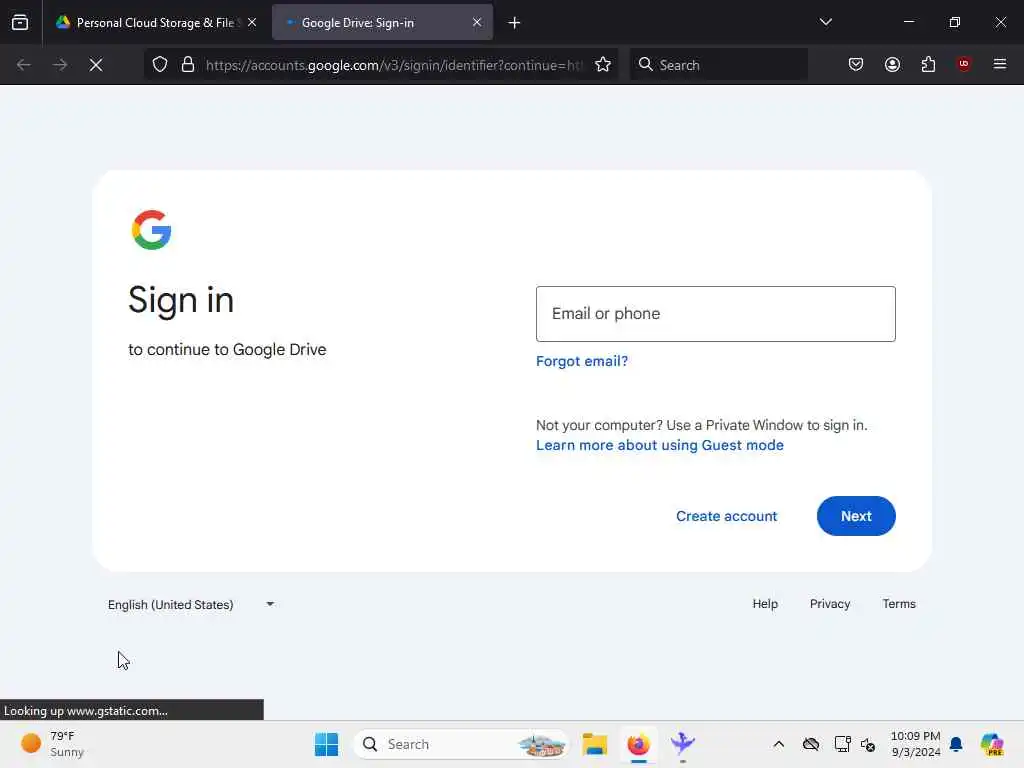Switch to Personal Cloud Storage tab
Viewport: 1024px width, 768px height.
(157, 23)
